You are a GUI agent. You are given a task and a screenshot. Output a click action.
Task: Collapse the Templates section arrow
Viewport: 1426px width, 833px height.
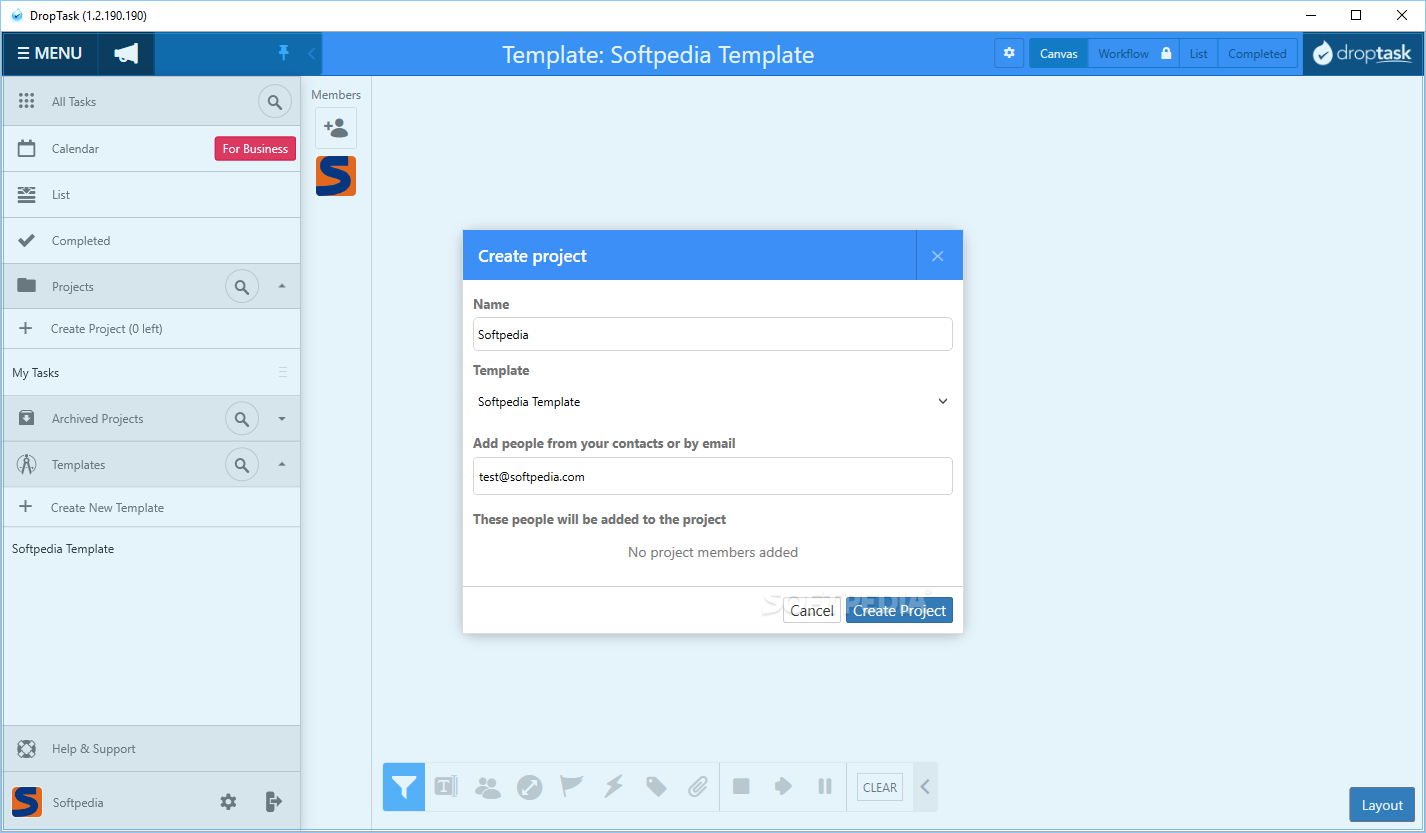tap(282, 465)
